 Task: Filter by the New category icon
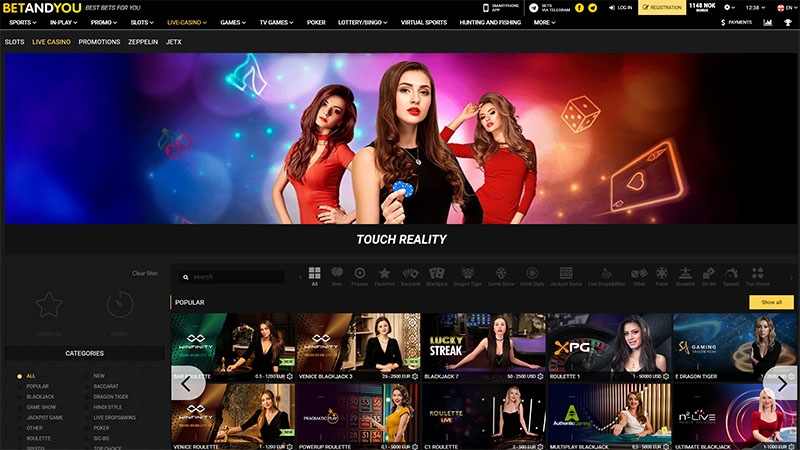(337, 276)
